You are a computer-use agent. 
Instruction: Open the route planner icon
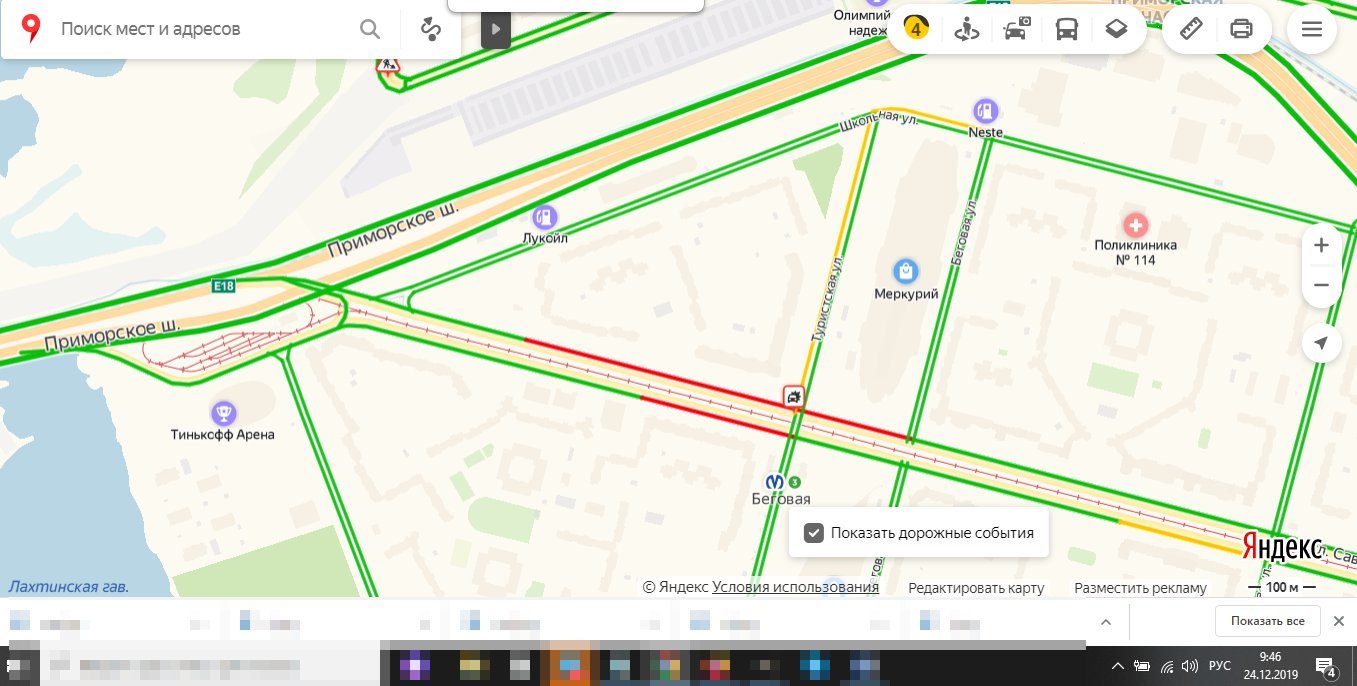click(x=431, y=29)
